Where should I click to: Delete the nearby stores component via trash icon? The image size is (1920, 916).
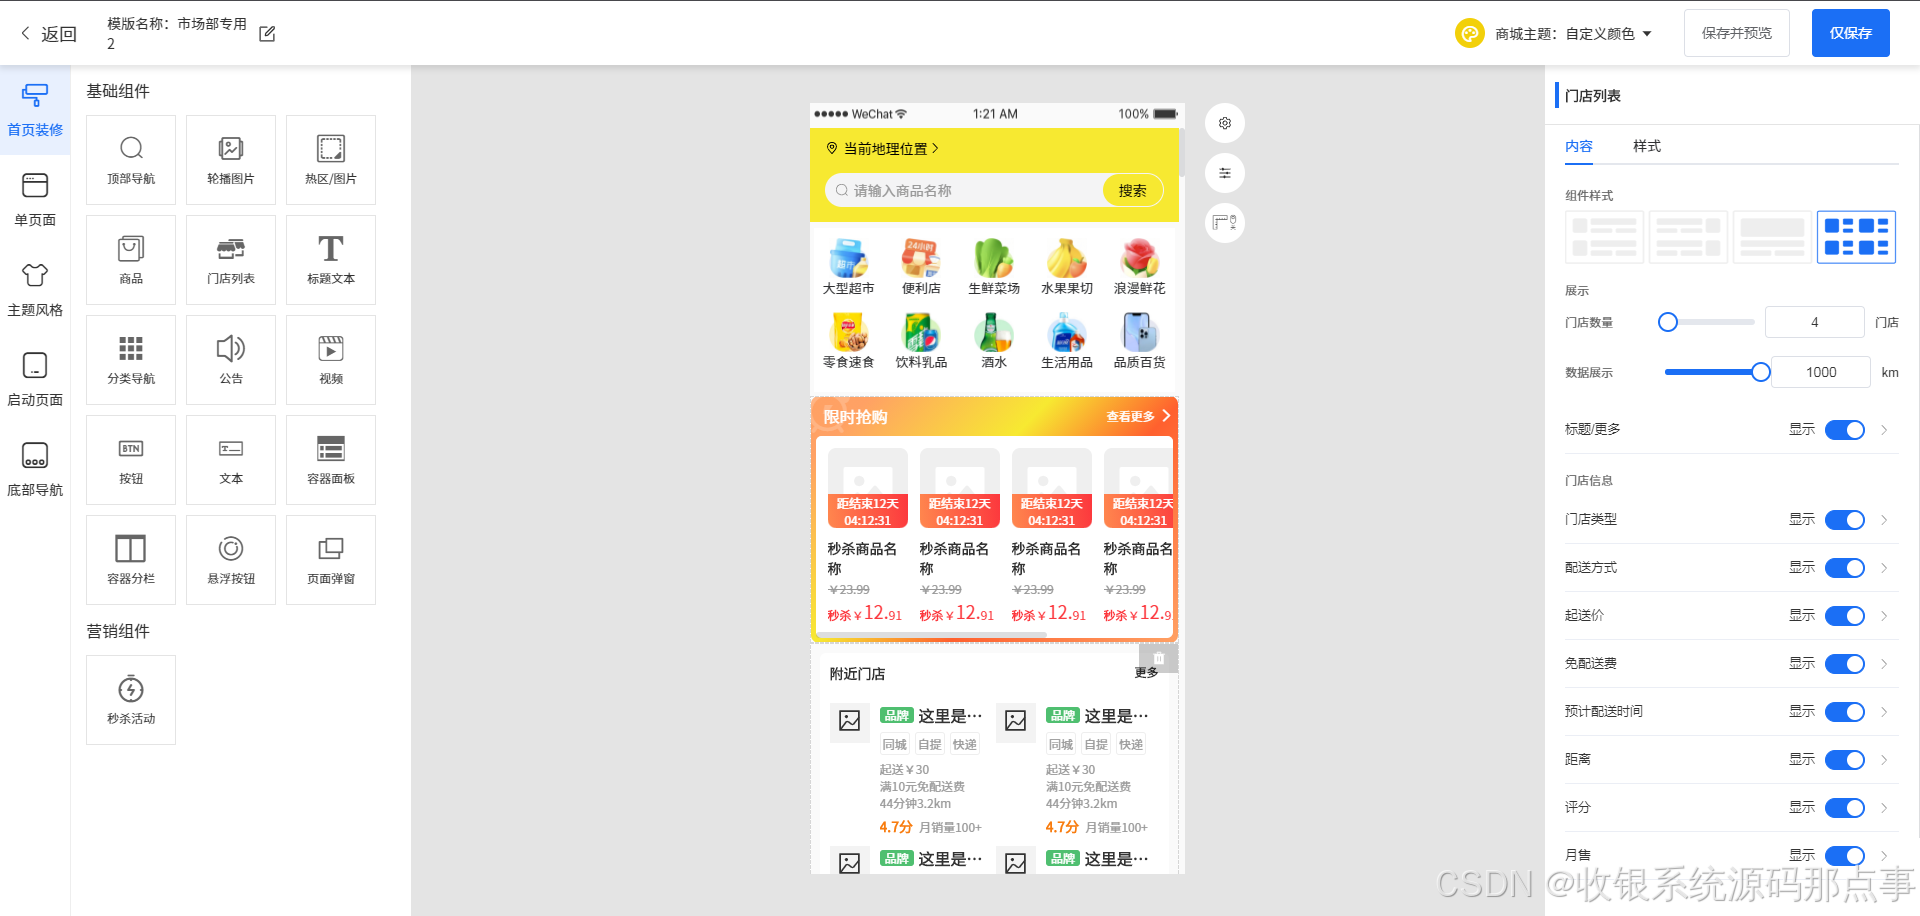pyautogui.click(x=1159, y=658)
